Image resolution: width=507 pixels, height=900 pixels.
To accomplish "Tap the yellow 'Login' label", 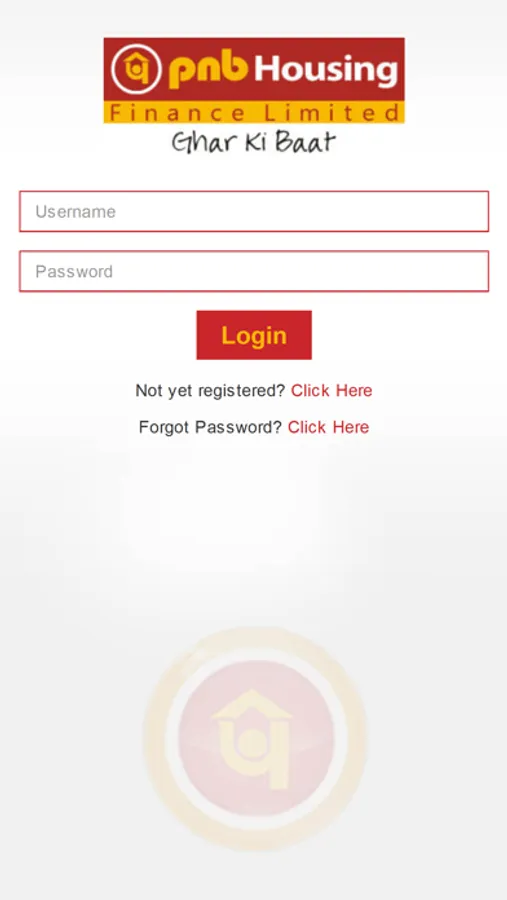I will [x=254, y=336].
